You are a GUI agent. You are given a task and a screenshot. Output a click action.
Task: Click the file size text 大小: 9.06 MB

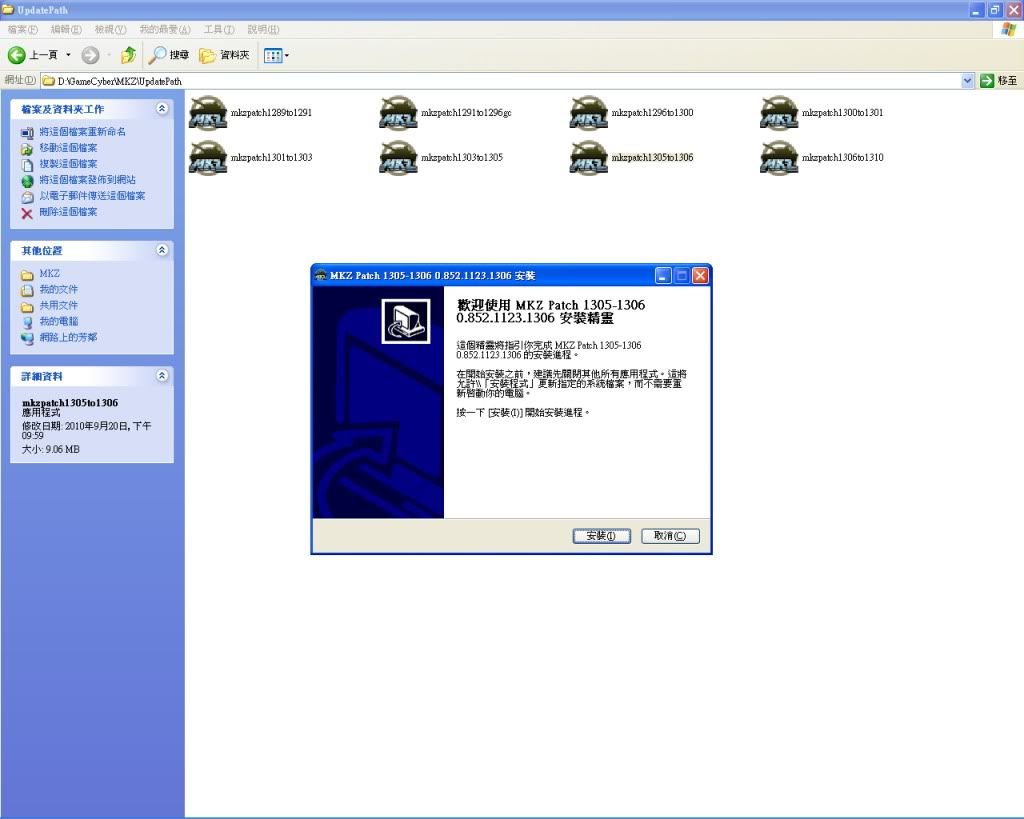click(50, 449)
